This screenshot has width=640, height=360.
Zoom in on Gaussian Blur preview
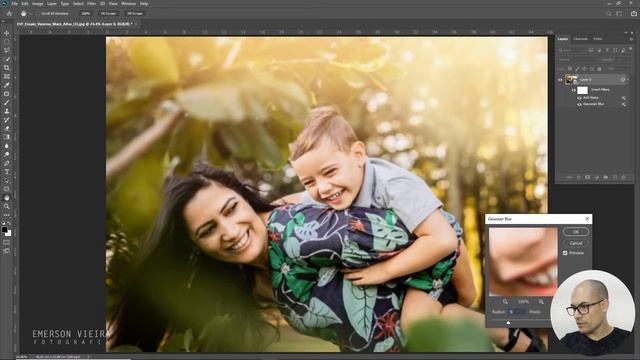[x=541, y=302]
